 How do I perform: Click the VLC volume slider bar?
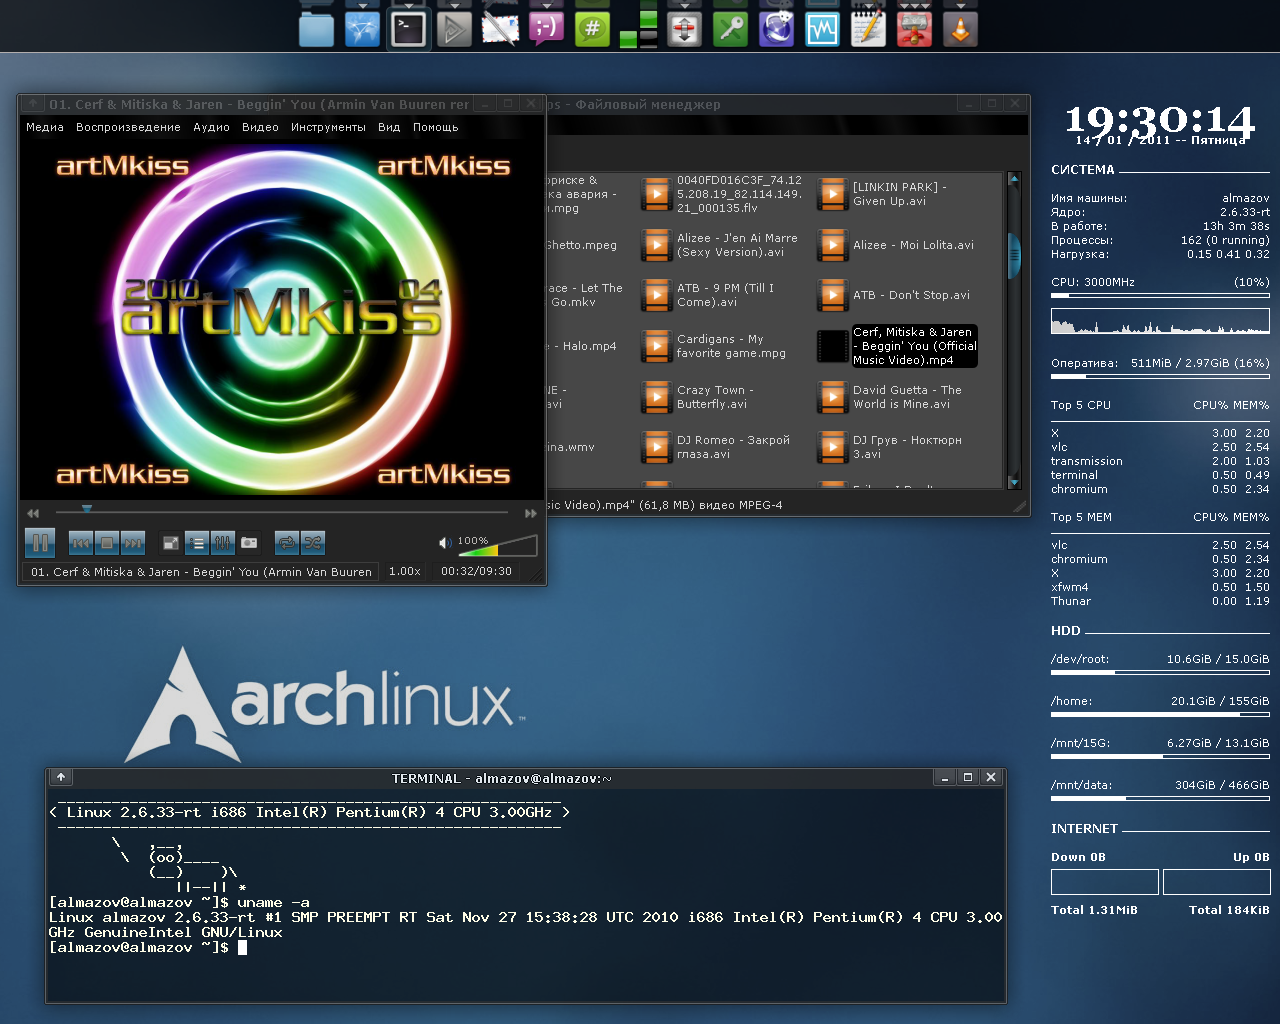(x=497, y=547)
